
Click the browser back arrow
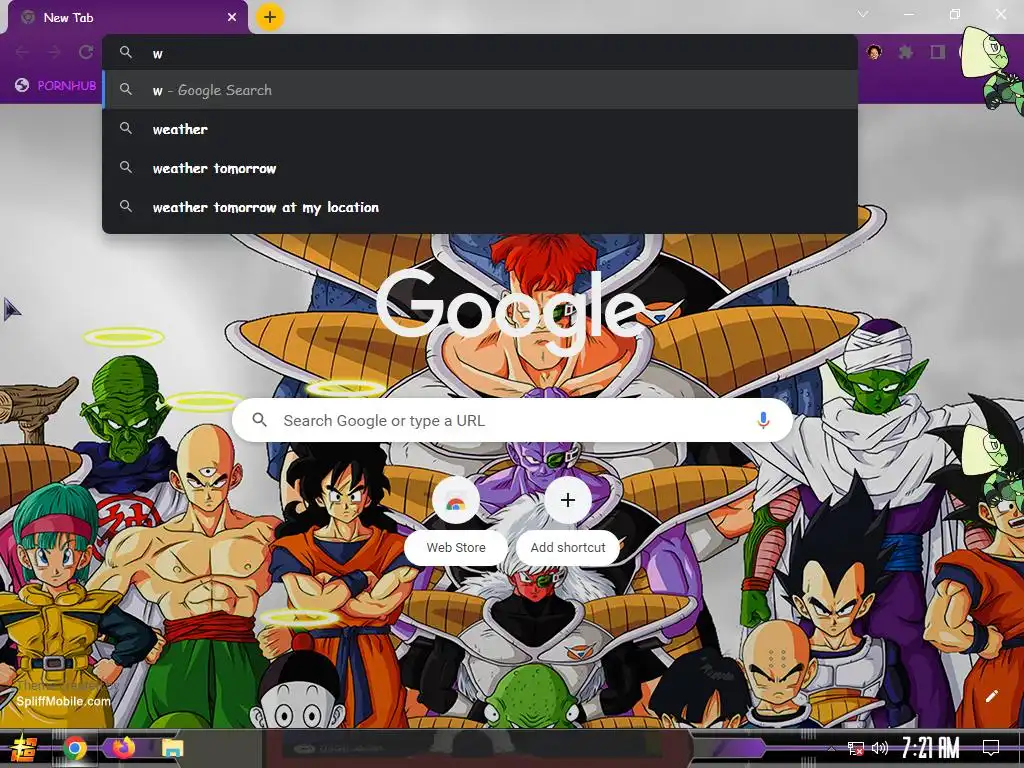tap(22, 52)
